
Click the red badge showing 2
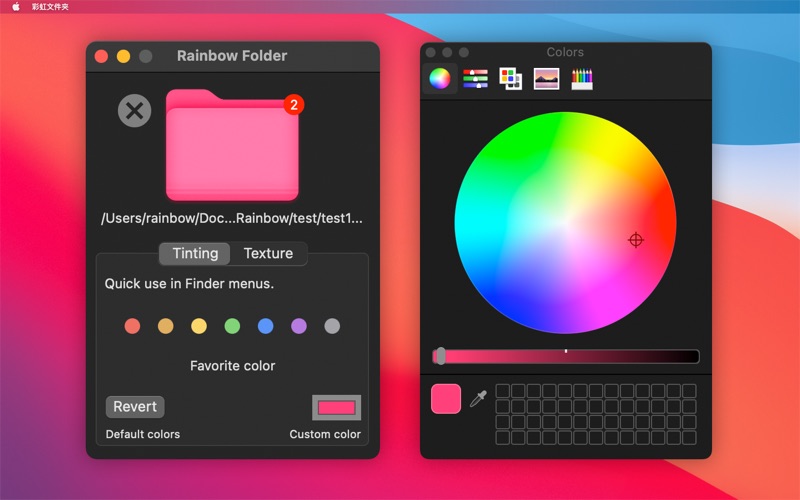(294, 105)
